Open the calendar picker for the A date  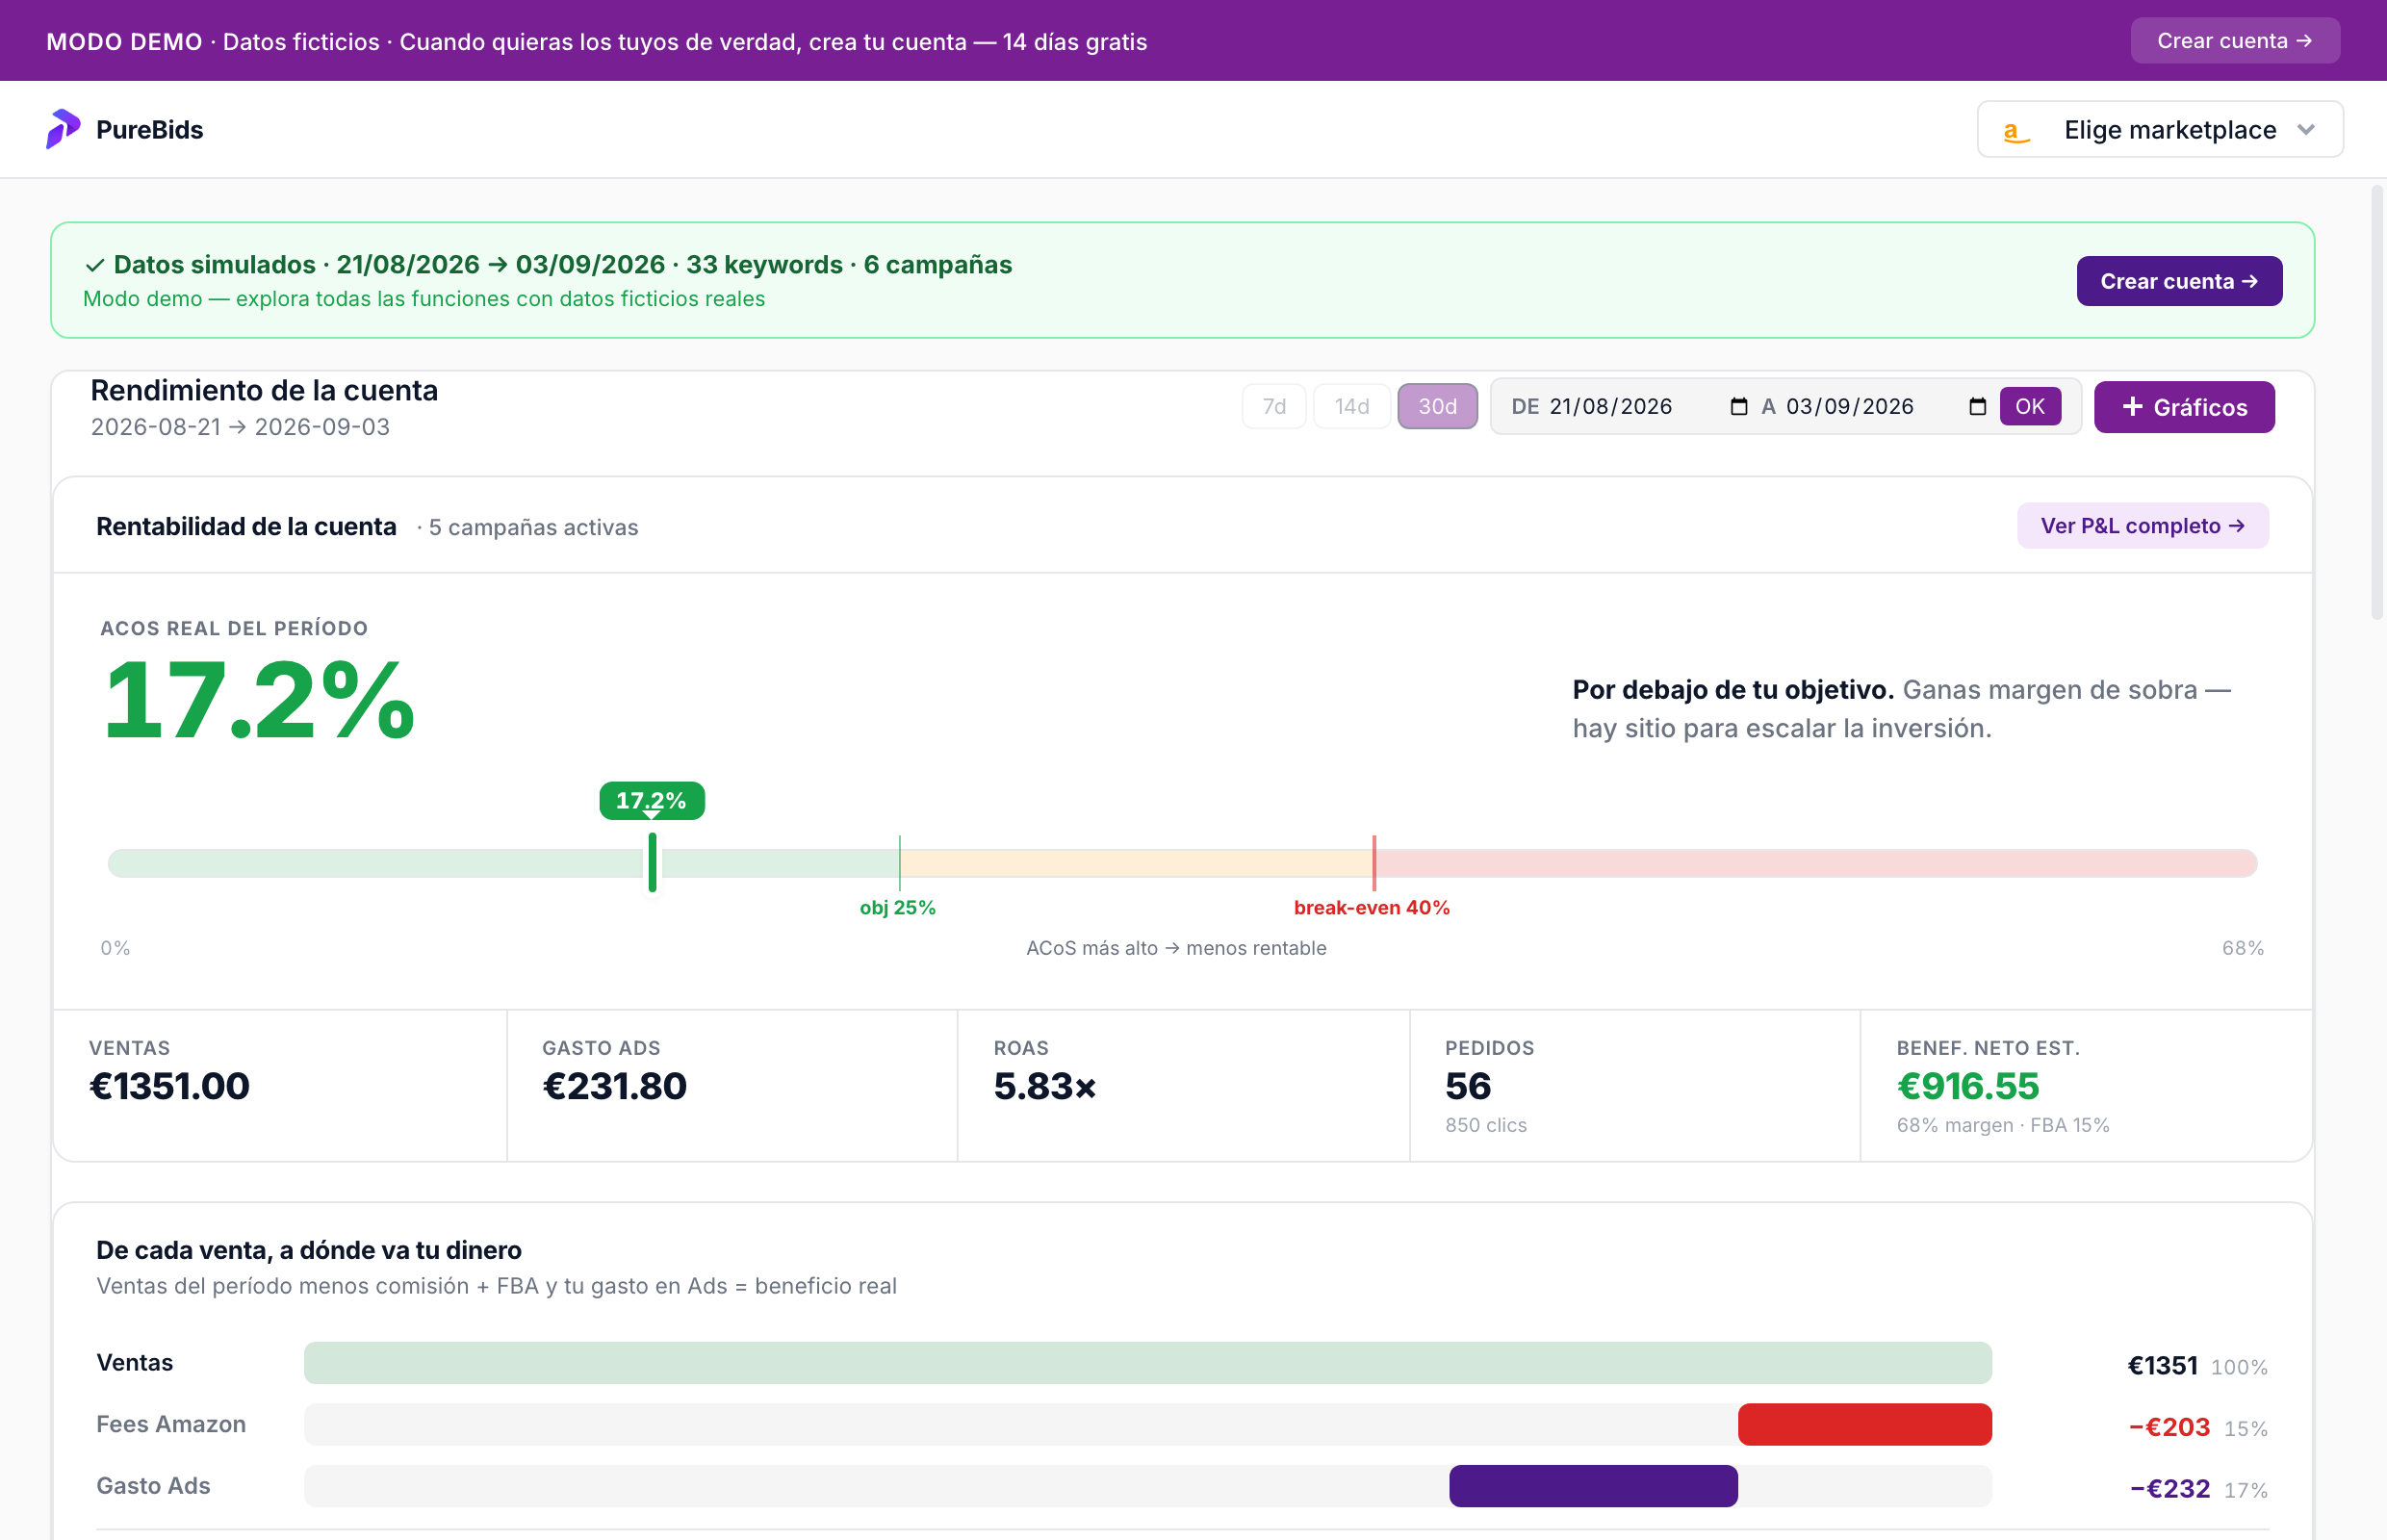point(1977,406)
